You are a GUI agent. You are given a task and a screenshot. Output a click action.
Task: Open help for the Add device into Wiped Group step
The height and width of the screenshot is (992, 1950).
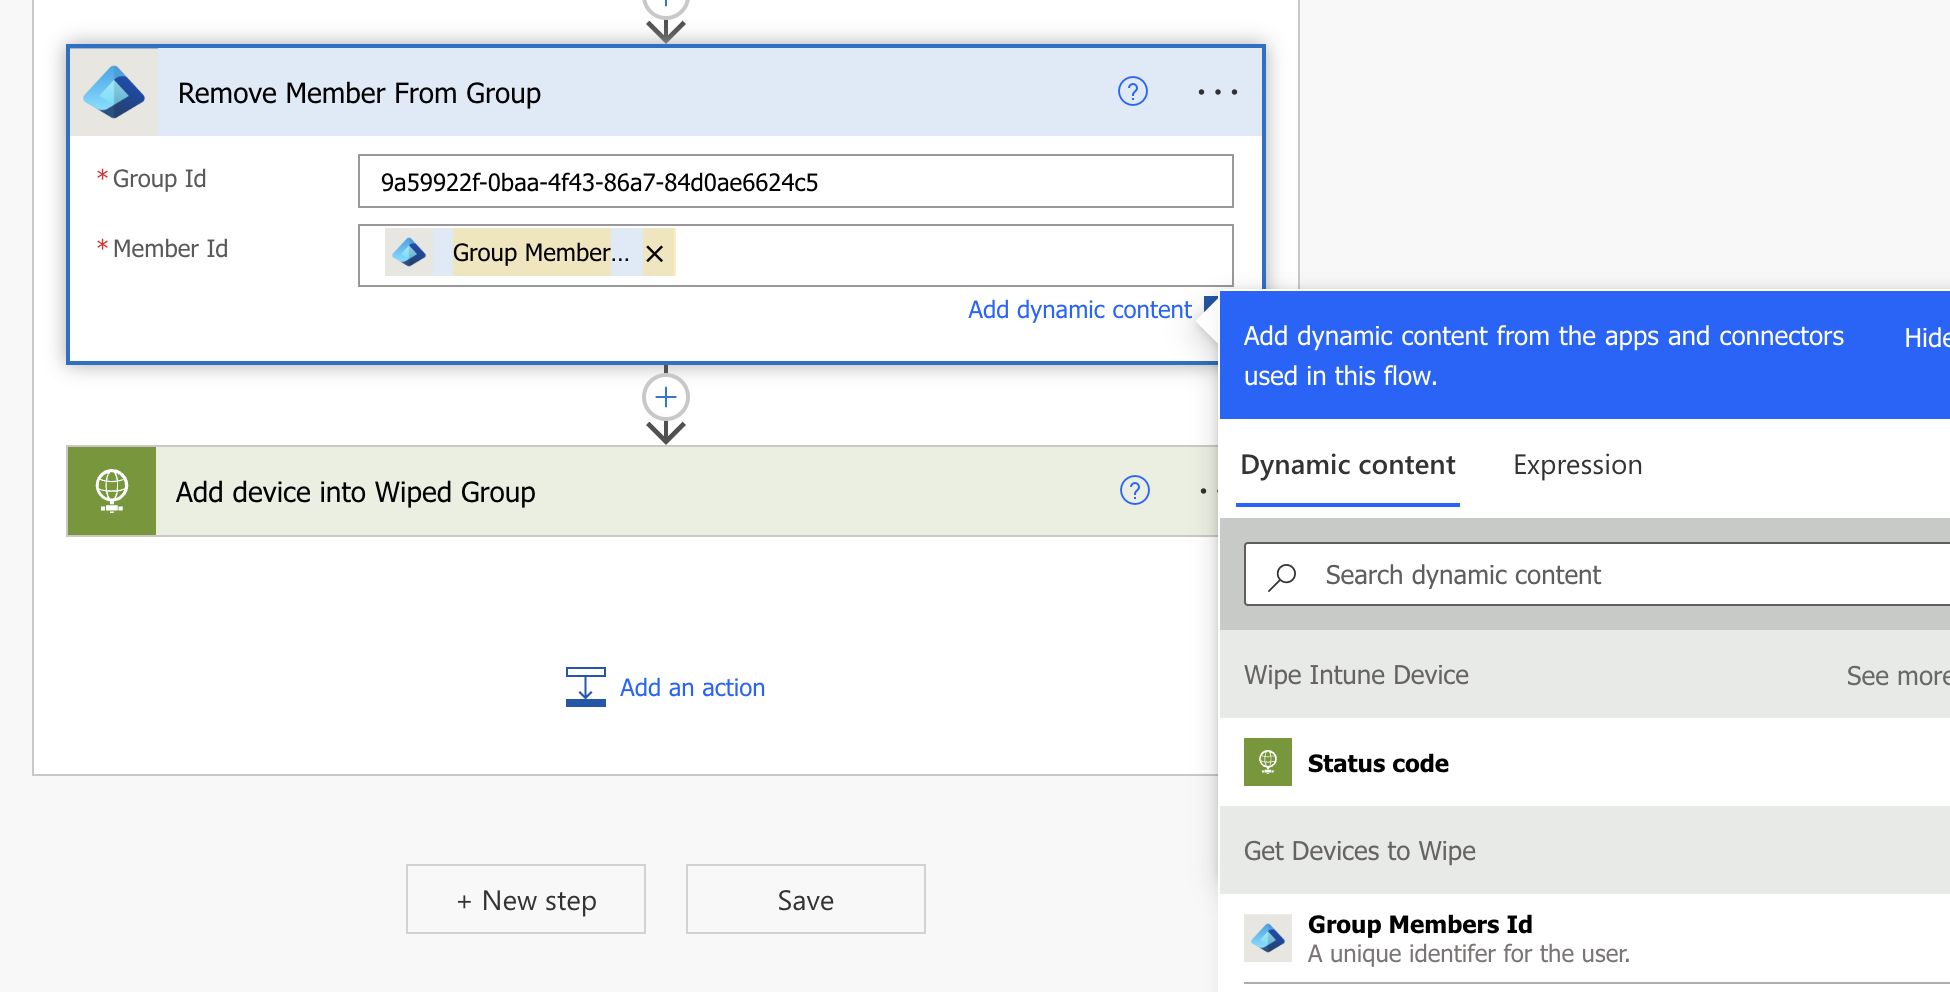(1134, 491)
